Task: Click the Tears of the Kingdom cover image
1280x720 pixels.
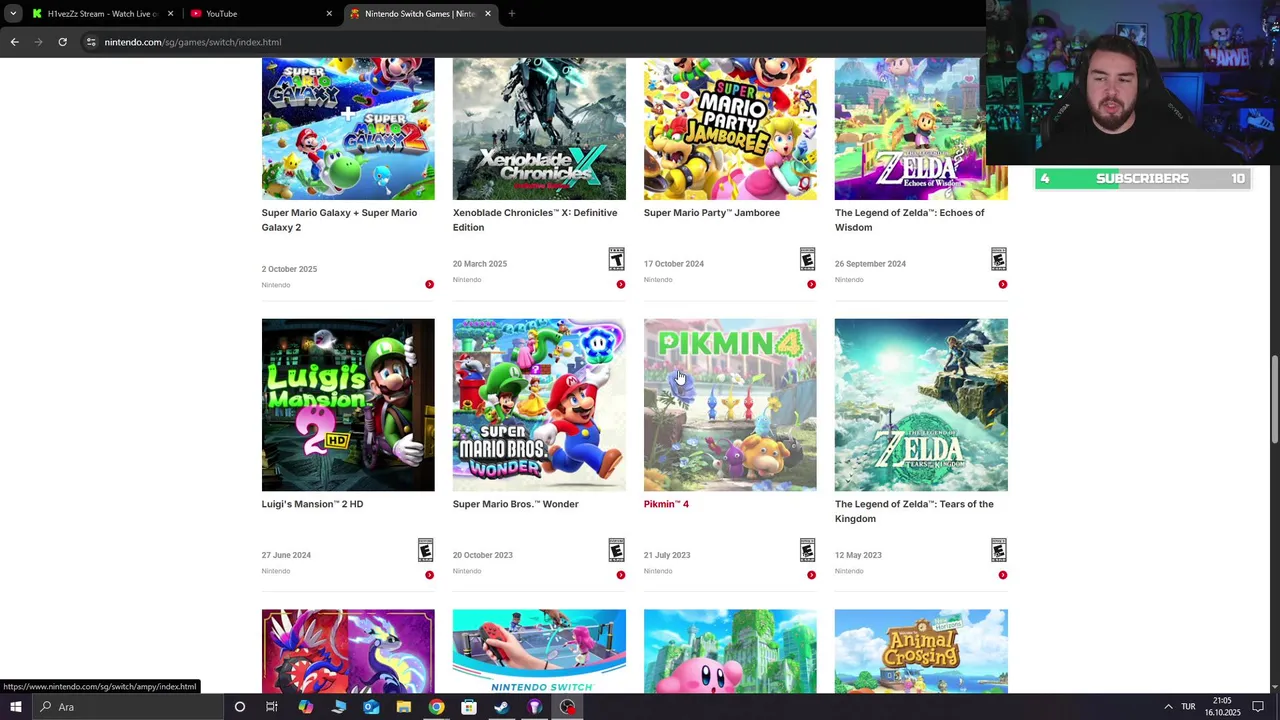Action: 921,405
